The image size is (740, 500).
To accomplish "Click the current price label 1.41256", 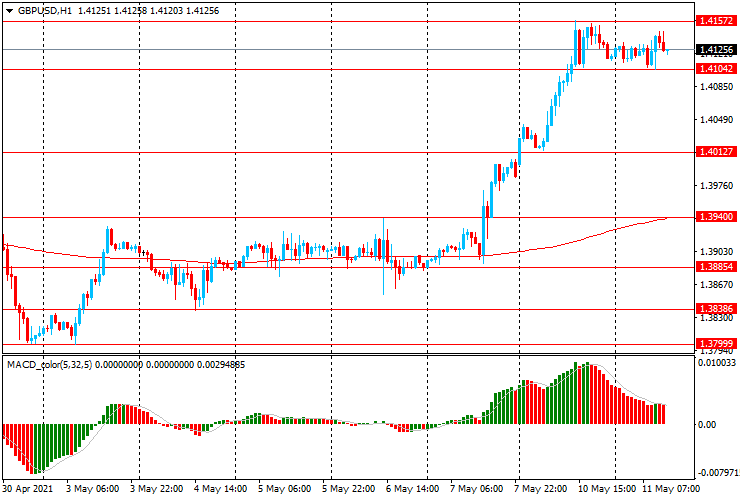I will pos(716,49).
